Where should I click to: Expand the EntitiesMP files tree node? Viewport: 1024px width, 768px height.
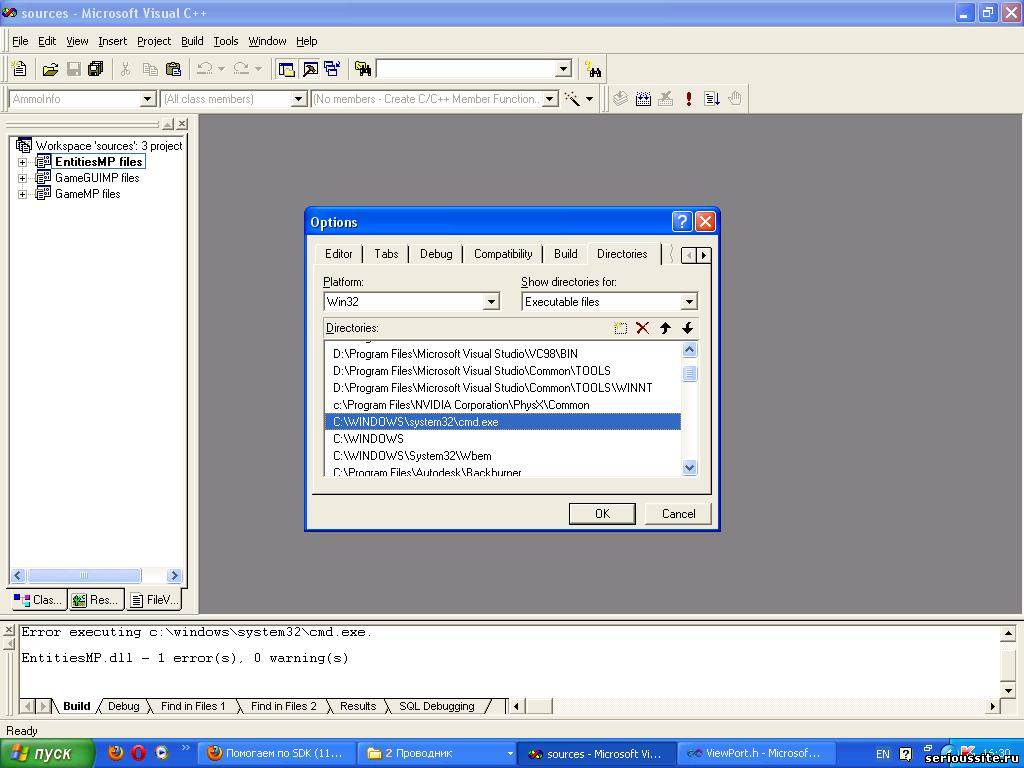pos(23,162)
